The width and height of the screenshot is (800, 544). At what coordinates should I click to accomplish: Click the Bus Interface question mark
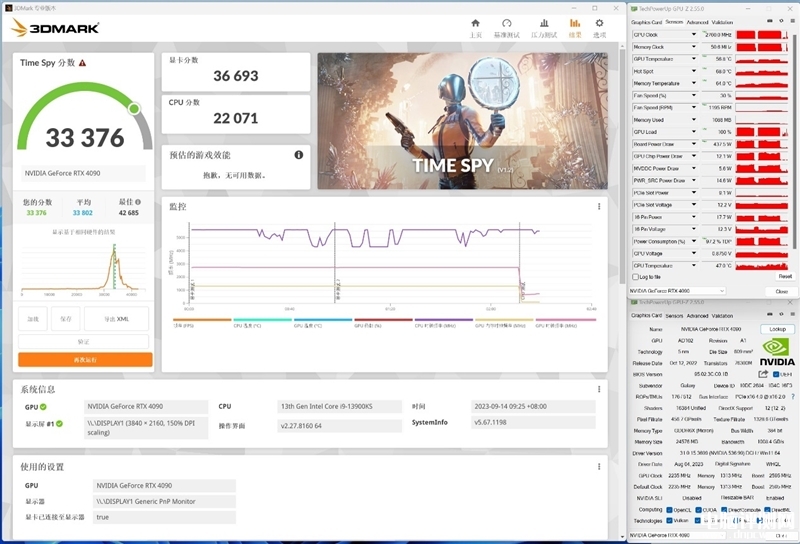[792, 397]
